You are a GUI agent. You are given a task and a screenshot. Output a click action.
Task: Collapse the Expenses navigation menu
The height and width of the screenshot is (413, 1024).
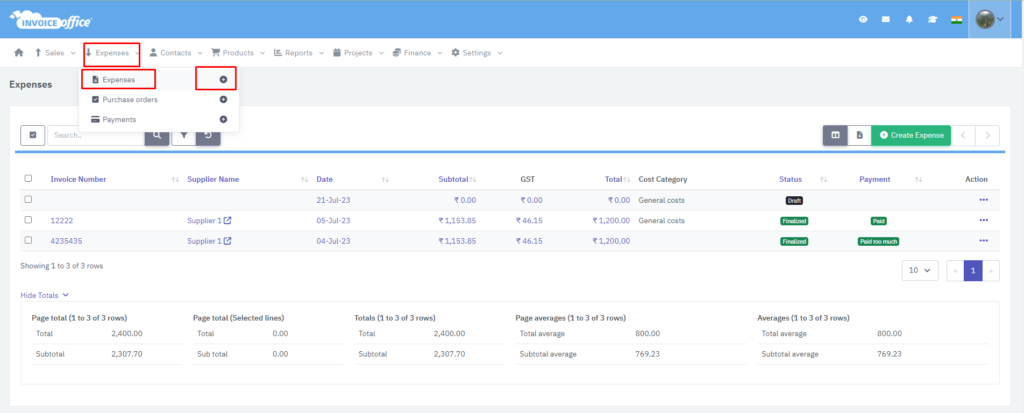click(x=112, y=53)
